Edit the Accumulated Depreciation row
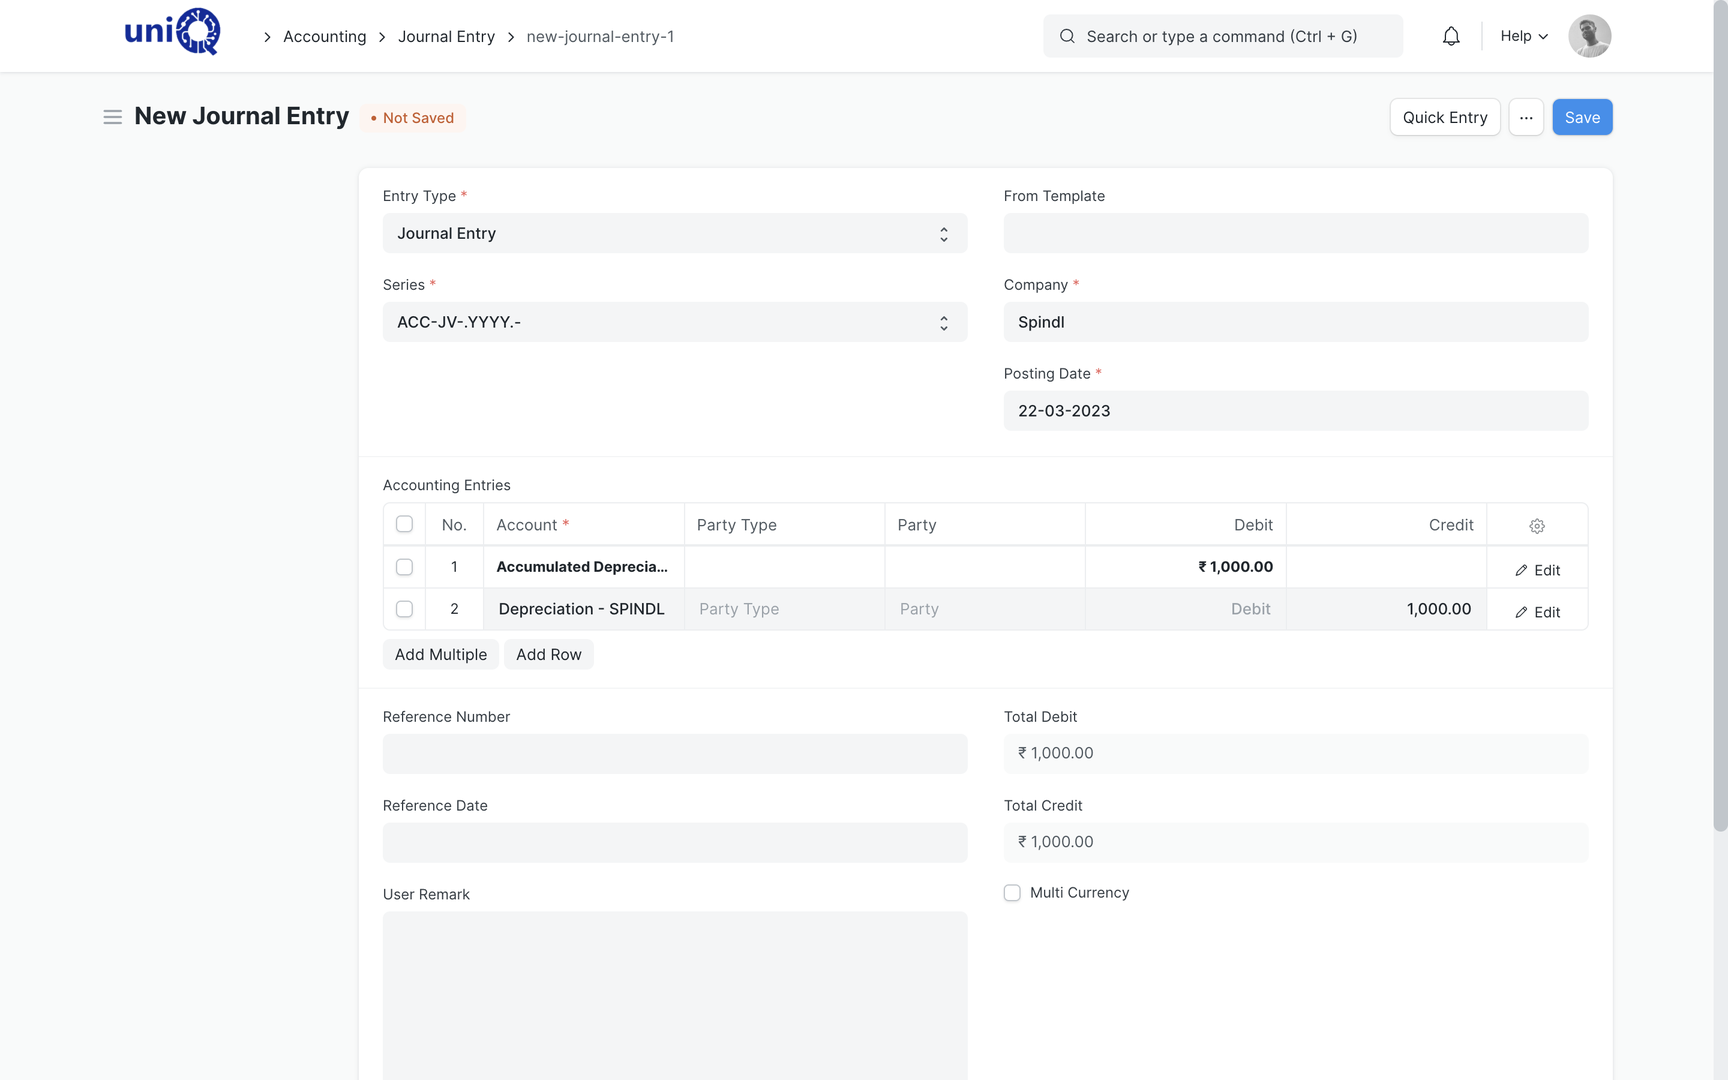Image resolution: width=1728 pixels, height=1080 pixels. pyautogui.click(x=1537, y=570)
